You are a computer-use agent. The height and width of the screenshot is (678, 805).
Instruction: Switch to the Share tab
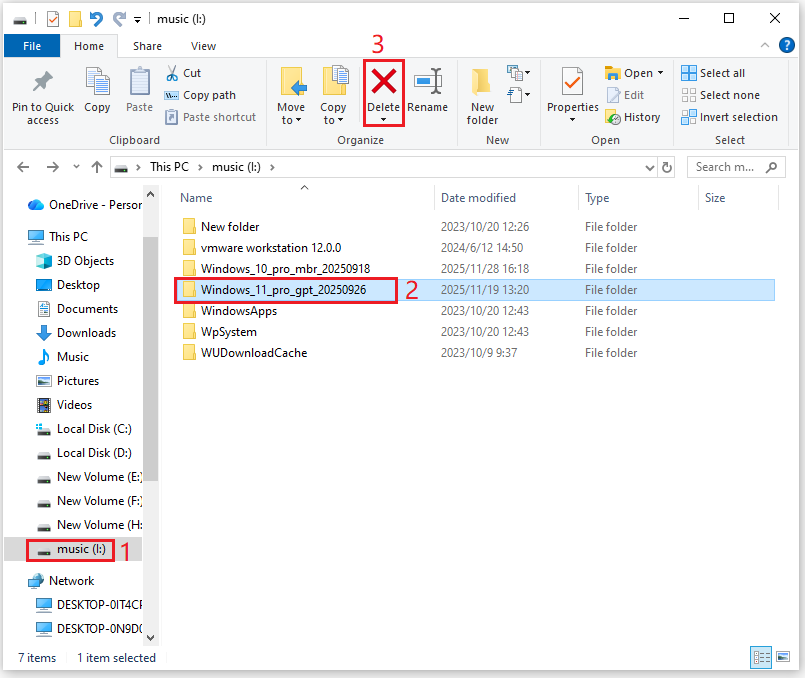(147, 45)
